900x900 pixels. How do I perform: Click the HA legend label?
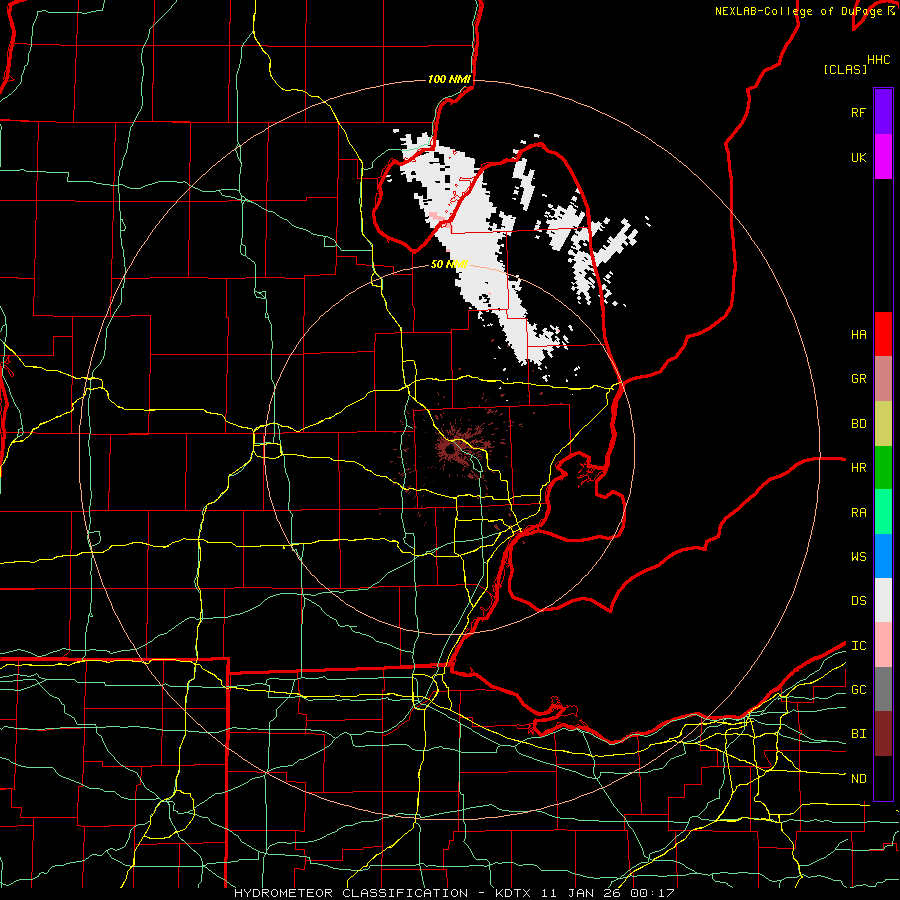pyautogui.click(x=858, y=335)
